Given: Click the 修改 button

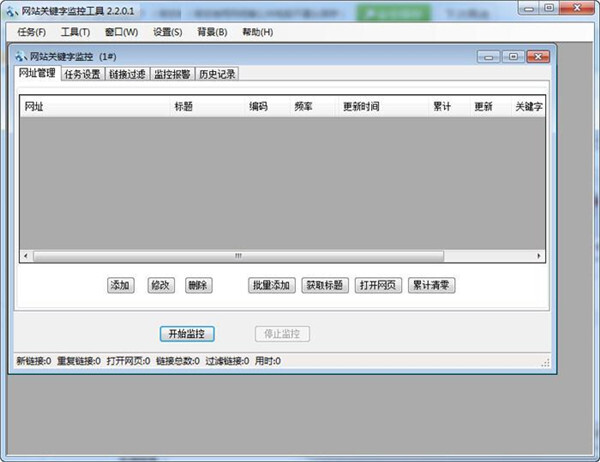Looking at the screenshot, I should pyautogui.click(x=161, y=285).
